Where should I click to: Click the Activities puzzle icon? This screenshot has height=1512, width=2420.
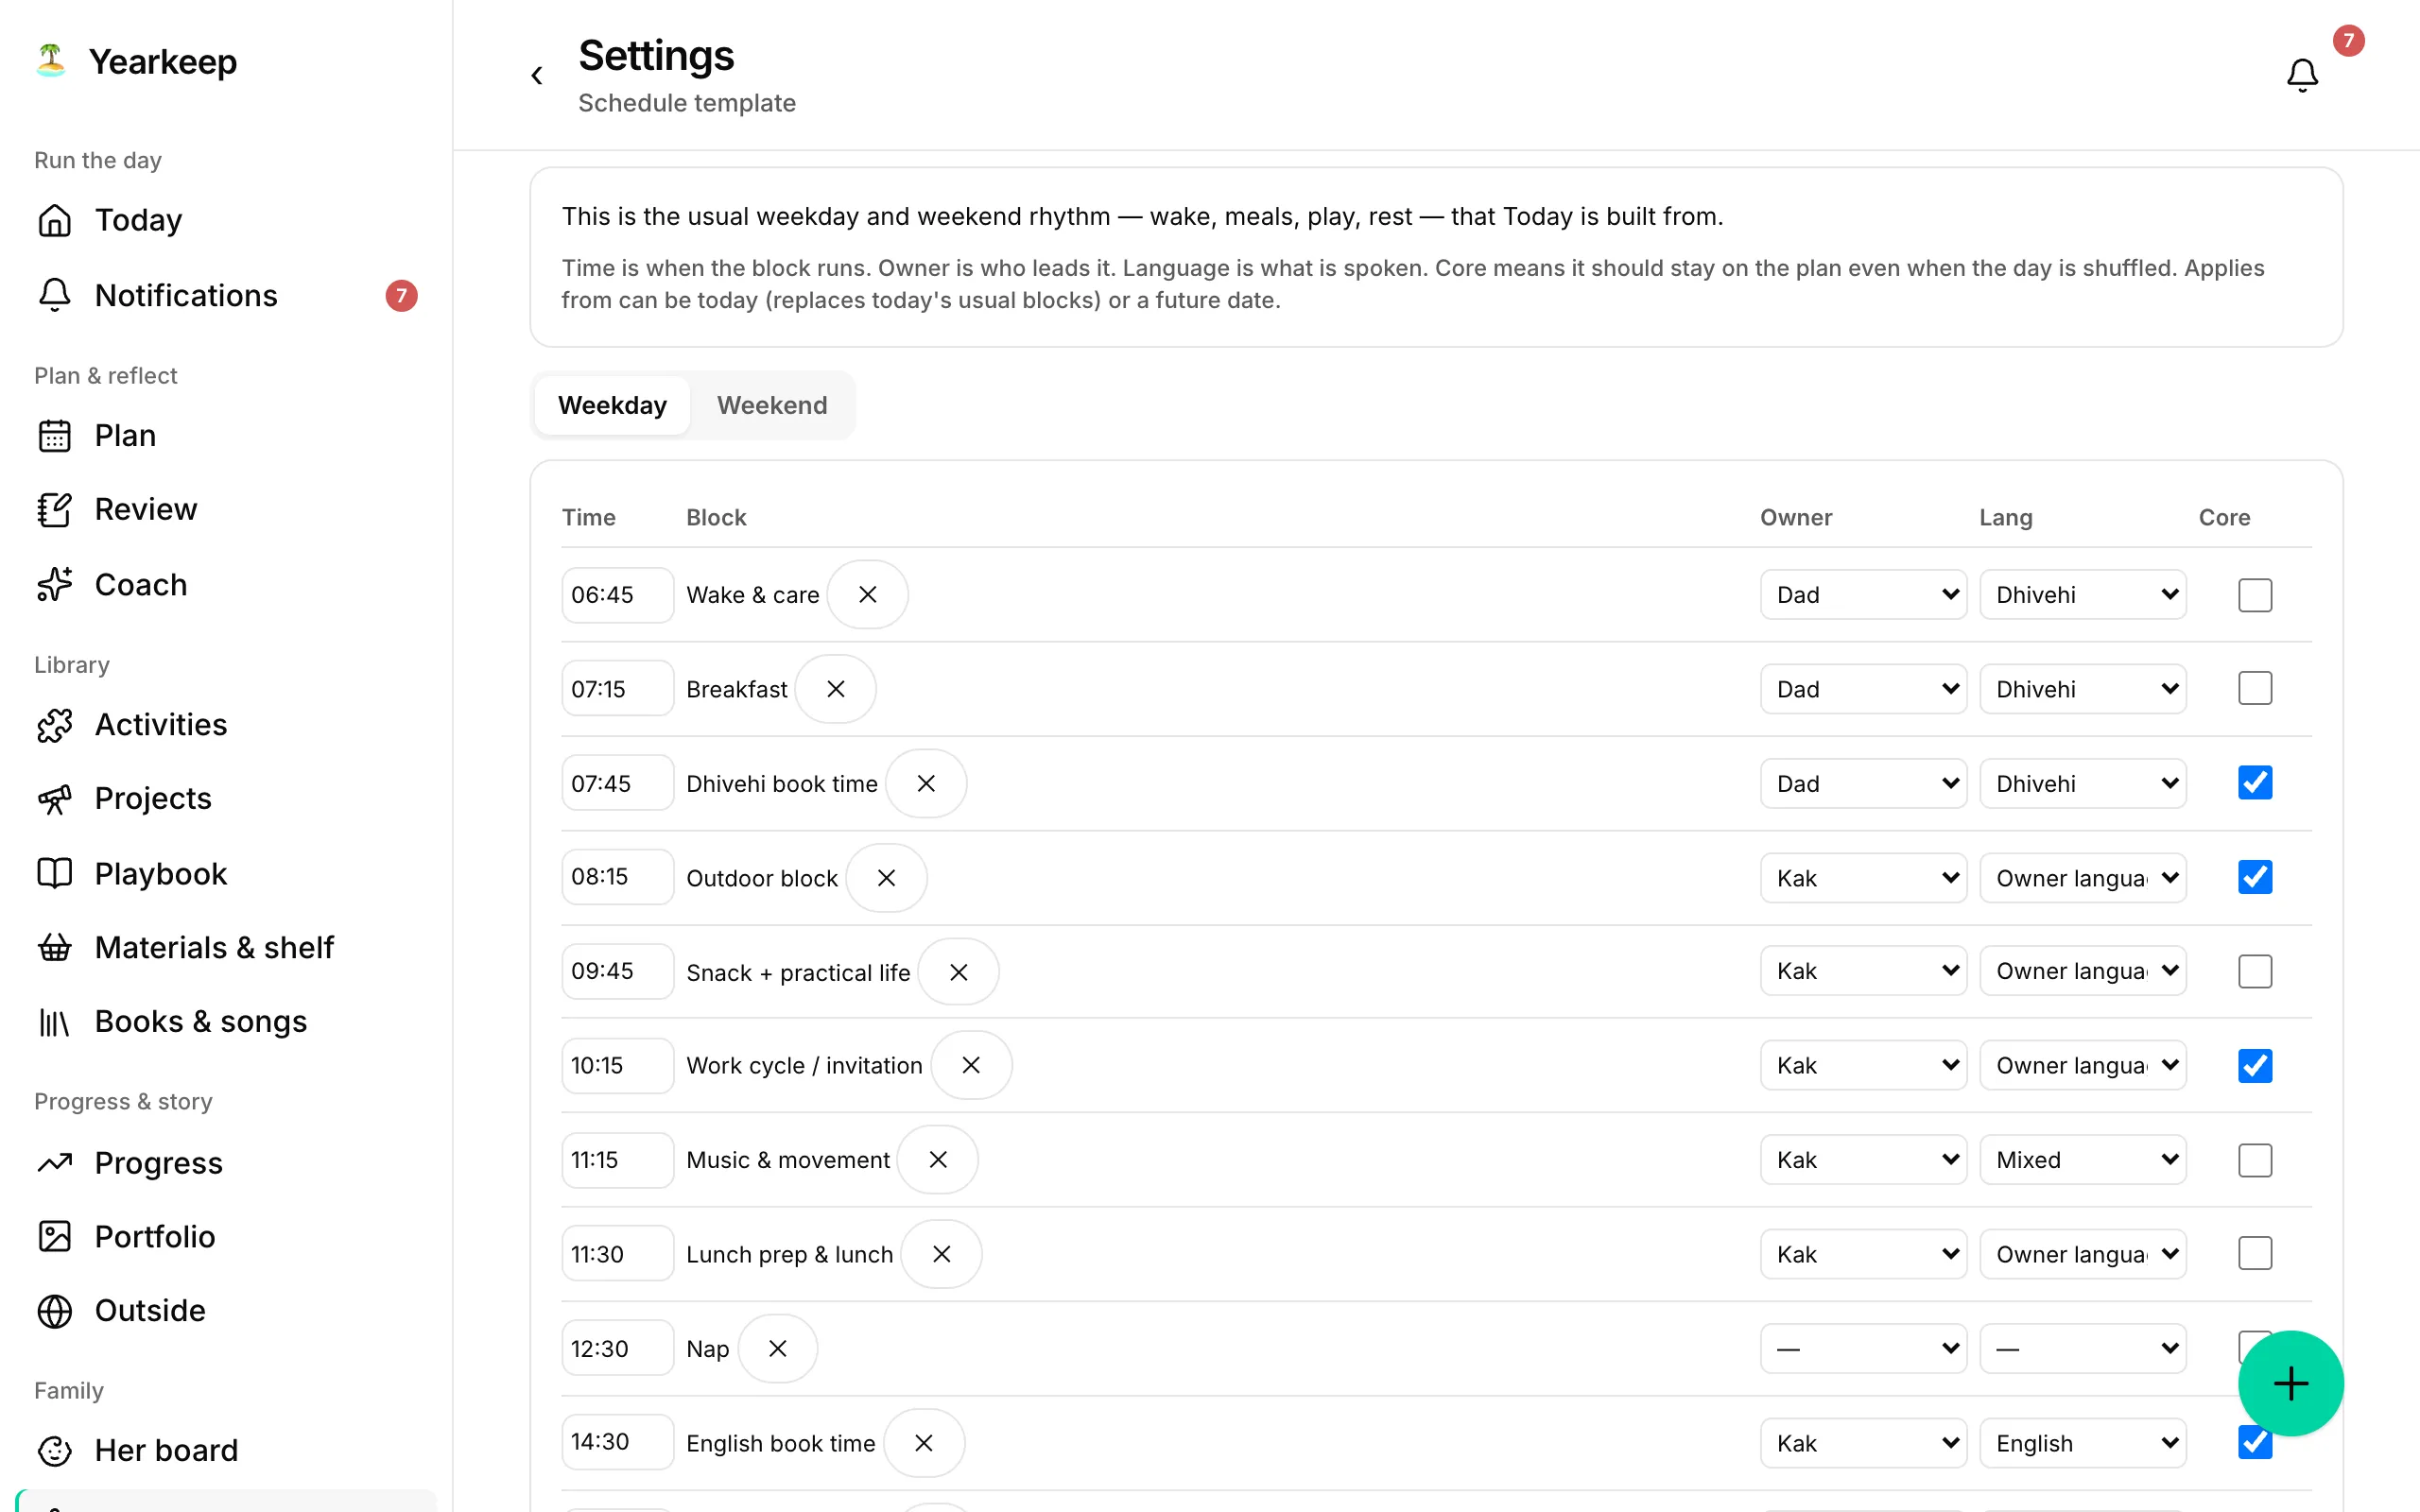55,725
